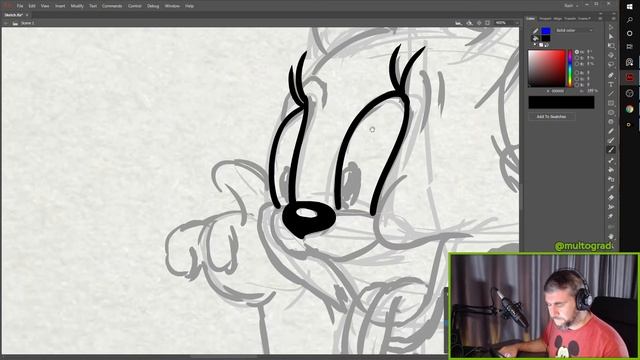Click the alpha percentage field
Screen dimensions: 640x360
point(592,91)
